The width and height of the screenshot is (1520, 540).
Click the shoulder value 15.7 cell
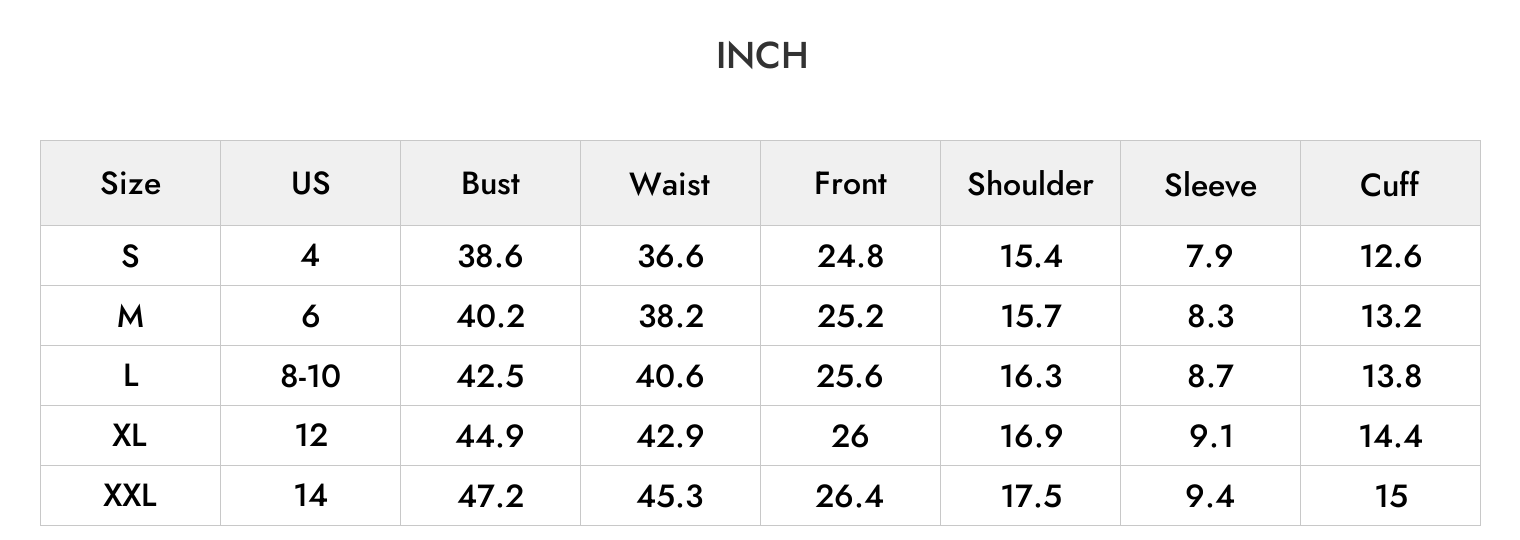[1030, 316]
